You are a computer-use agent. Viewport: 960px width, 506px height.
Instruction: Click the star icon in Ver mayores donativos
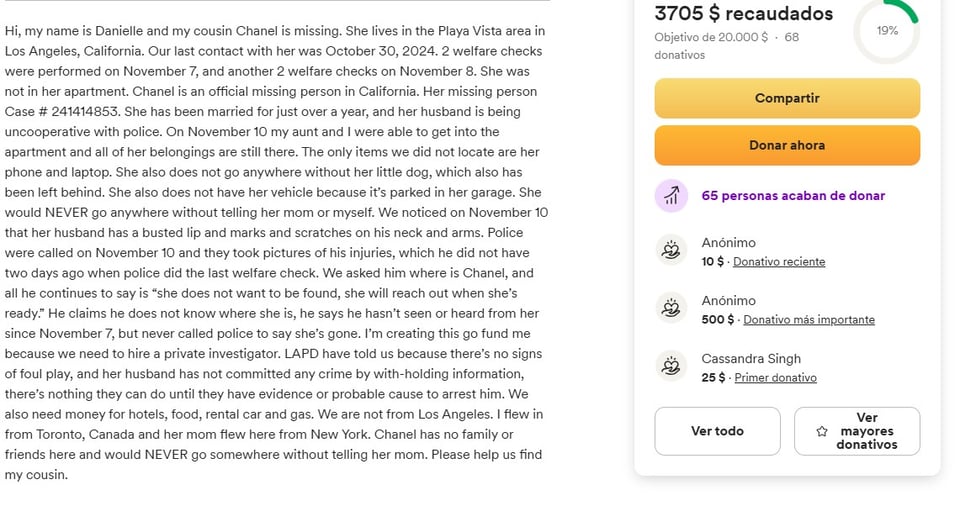[822, 431]
